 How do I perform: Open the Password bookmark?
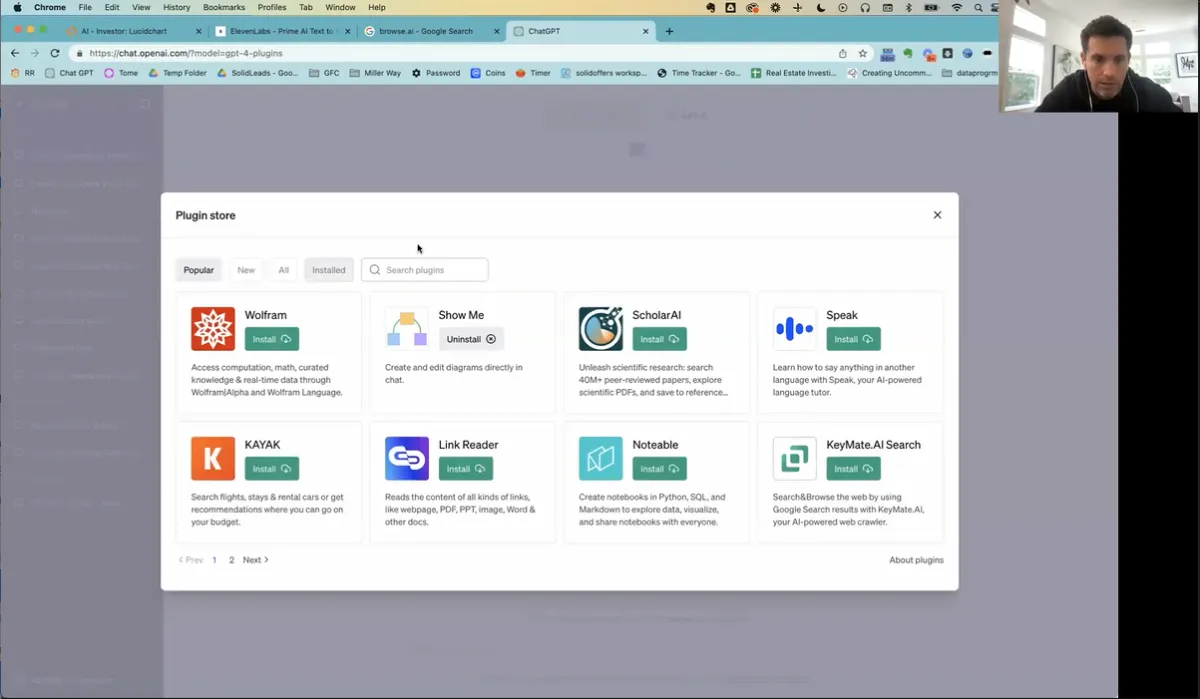(x=436, y=73)
